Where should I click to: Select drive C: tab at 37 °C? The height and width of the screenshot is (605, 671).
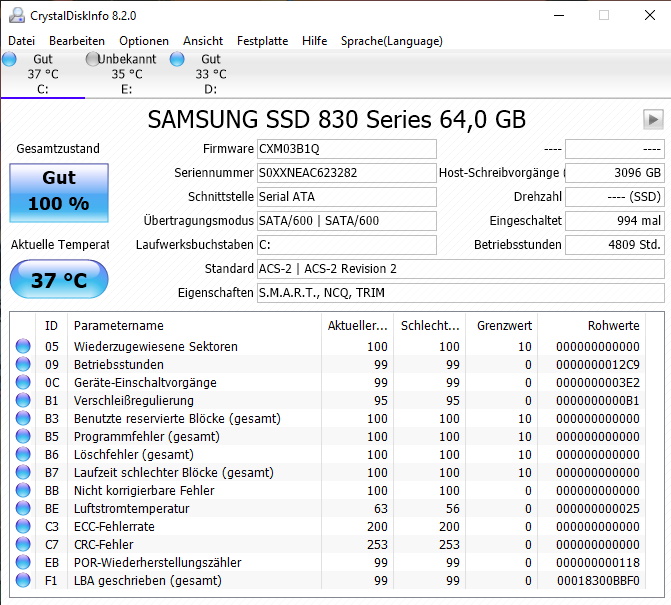click(43, 74)
